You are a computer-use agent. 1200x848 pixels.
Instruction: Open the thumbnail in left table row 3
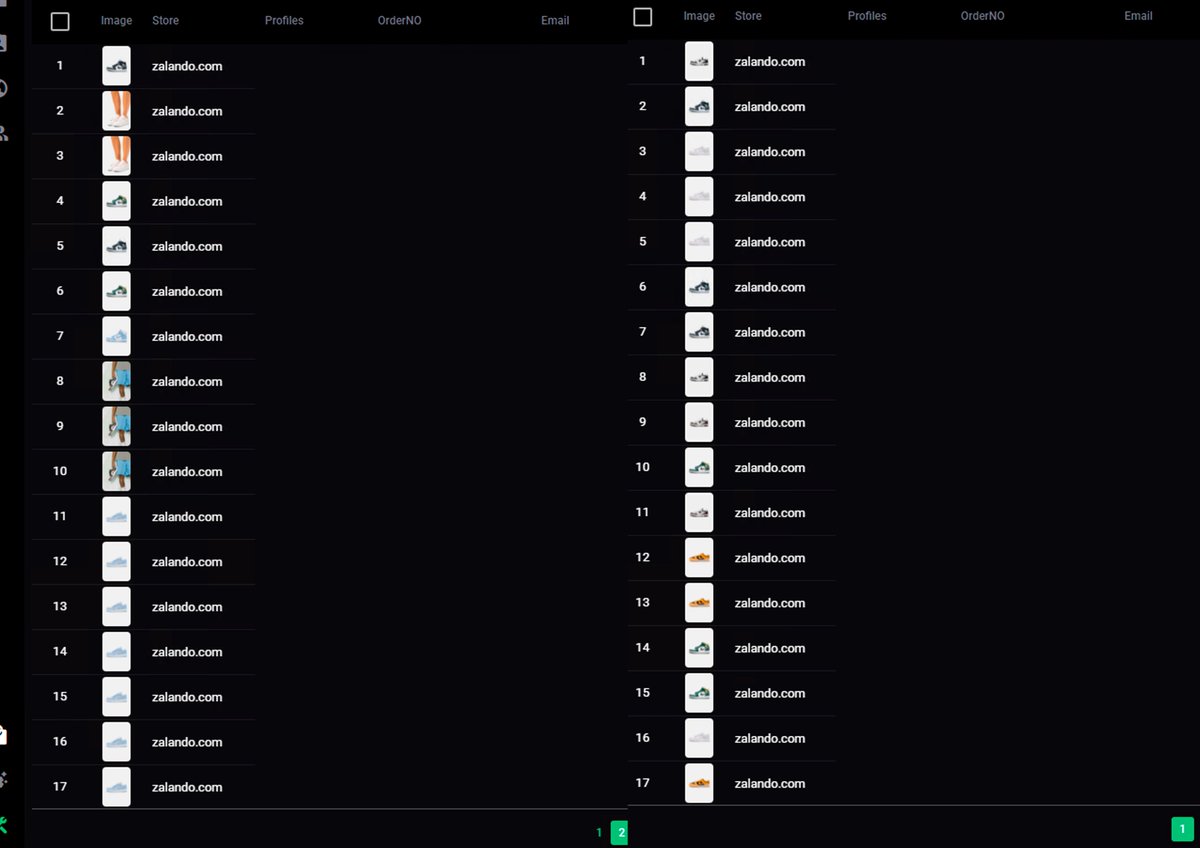click(116, 156)
